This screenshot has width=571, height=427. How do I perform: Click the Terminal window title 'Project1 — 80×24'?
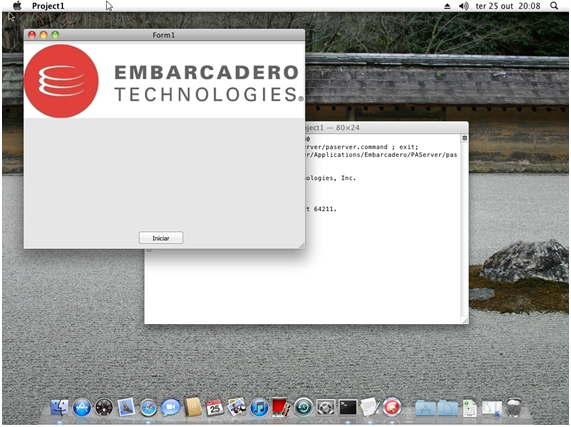(x=332, y=128)
